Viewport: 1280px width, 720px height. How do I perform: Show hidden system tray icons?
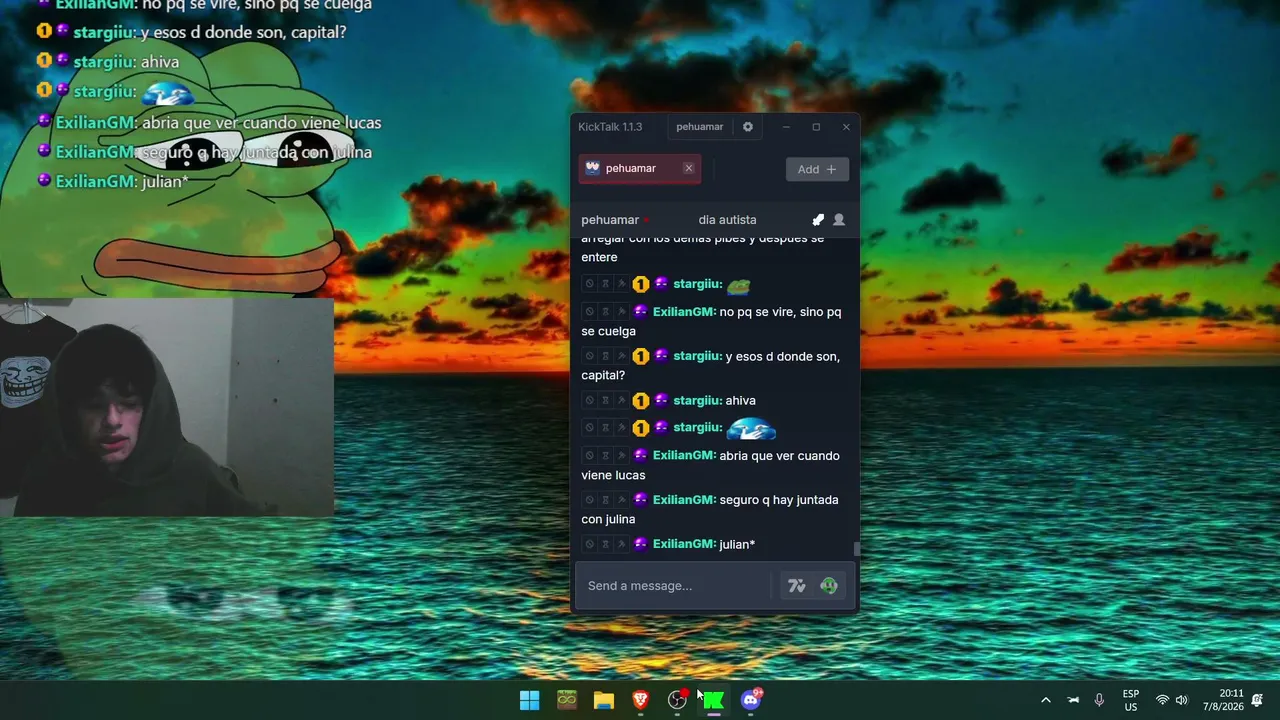[1046, 700]
